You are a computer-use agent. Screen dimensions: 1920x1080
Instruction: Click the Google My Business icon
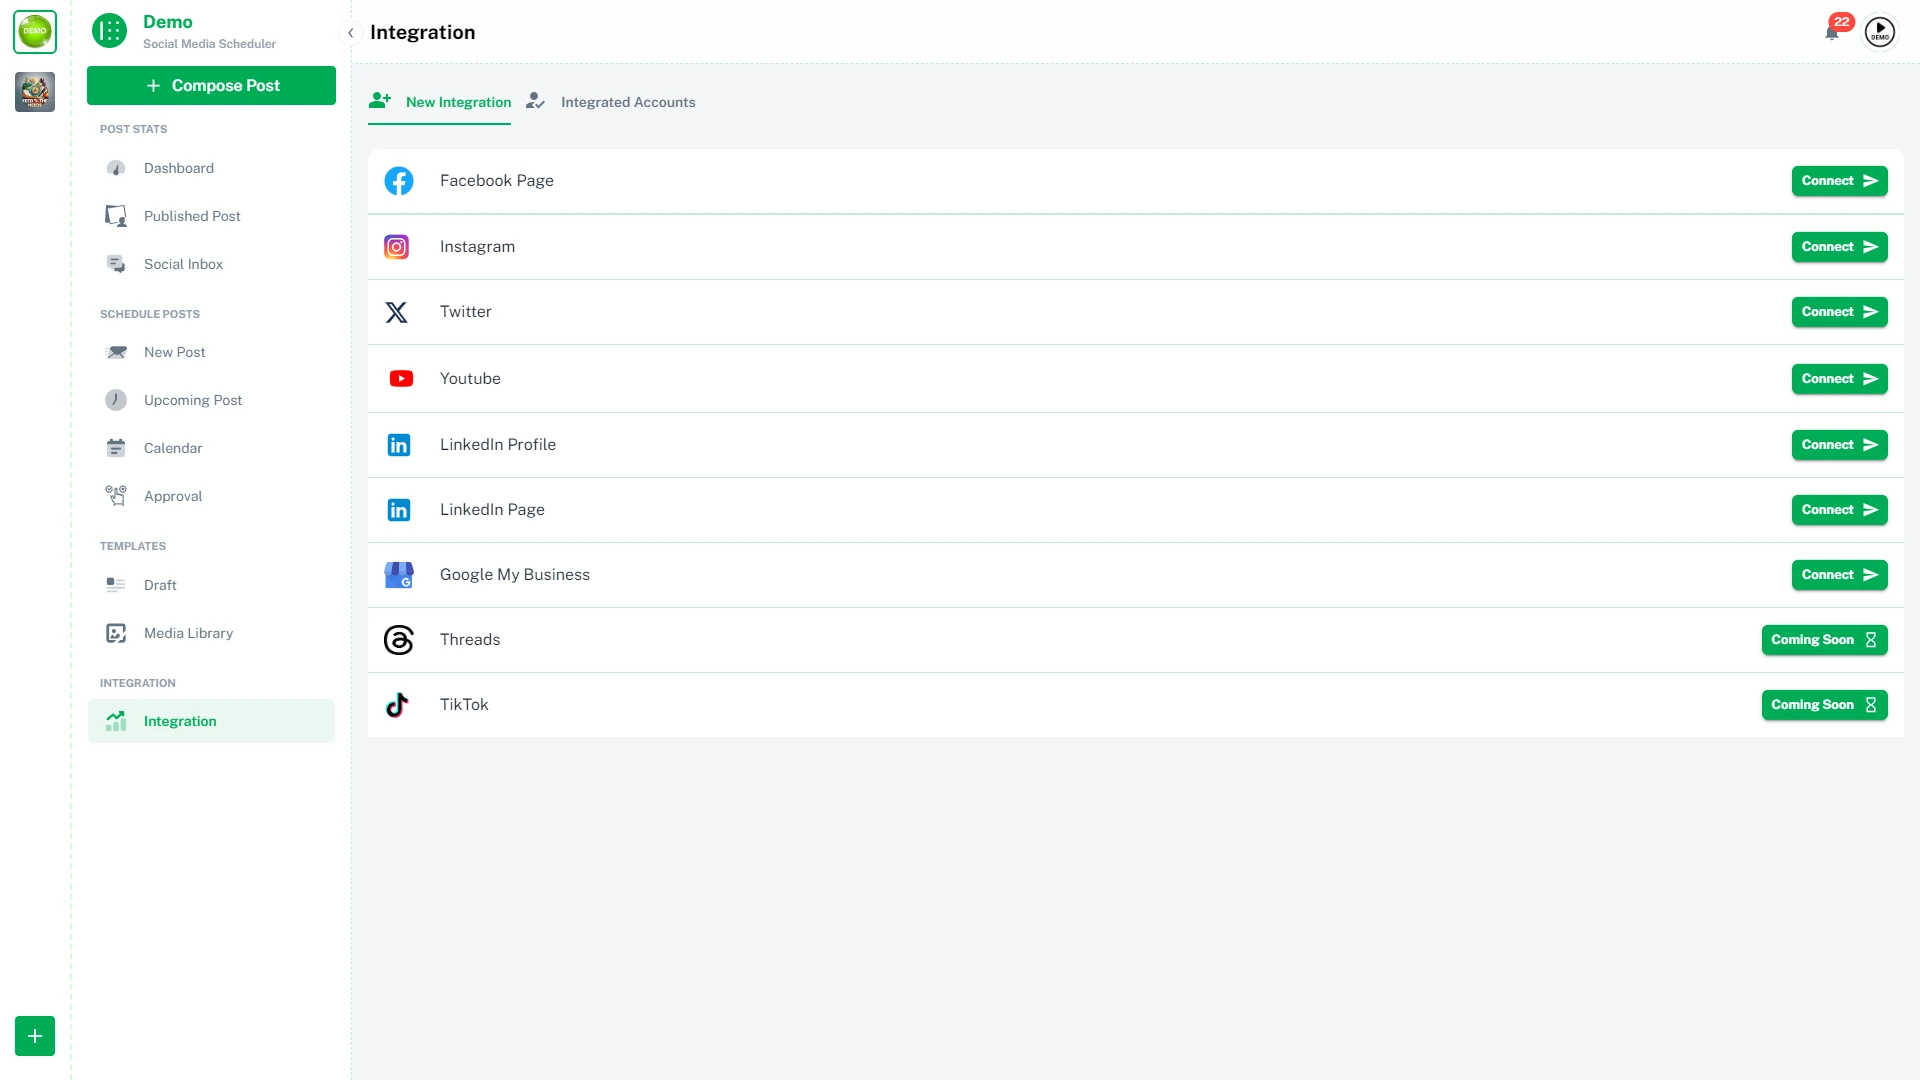point(399,575)
